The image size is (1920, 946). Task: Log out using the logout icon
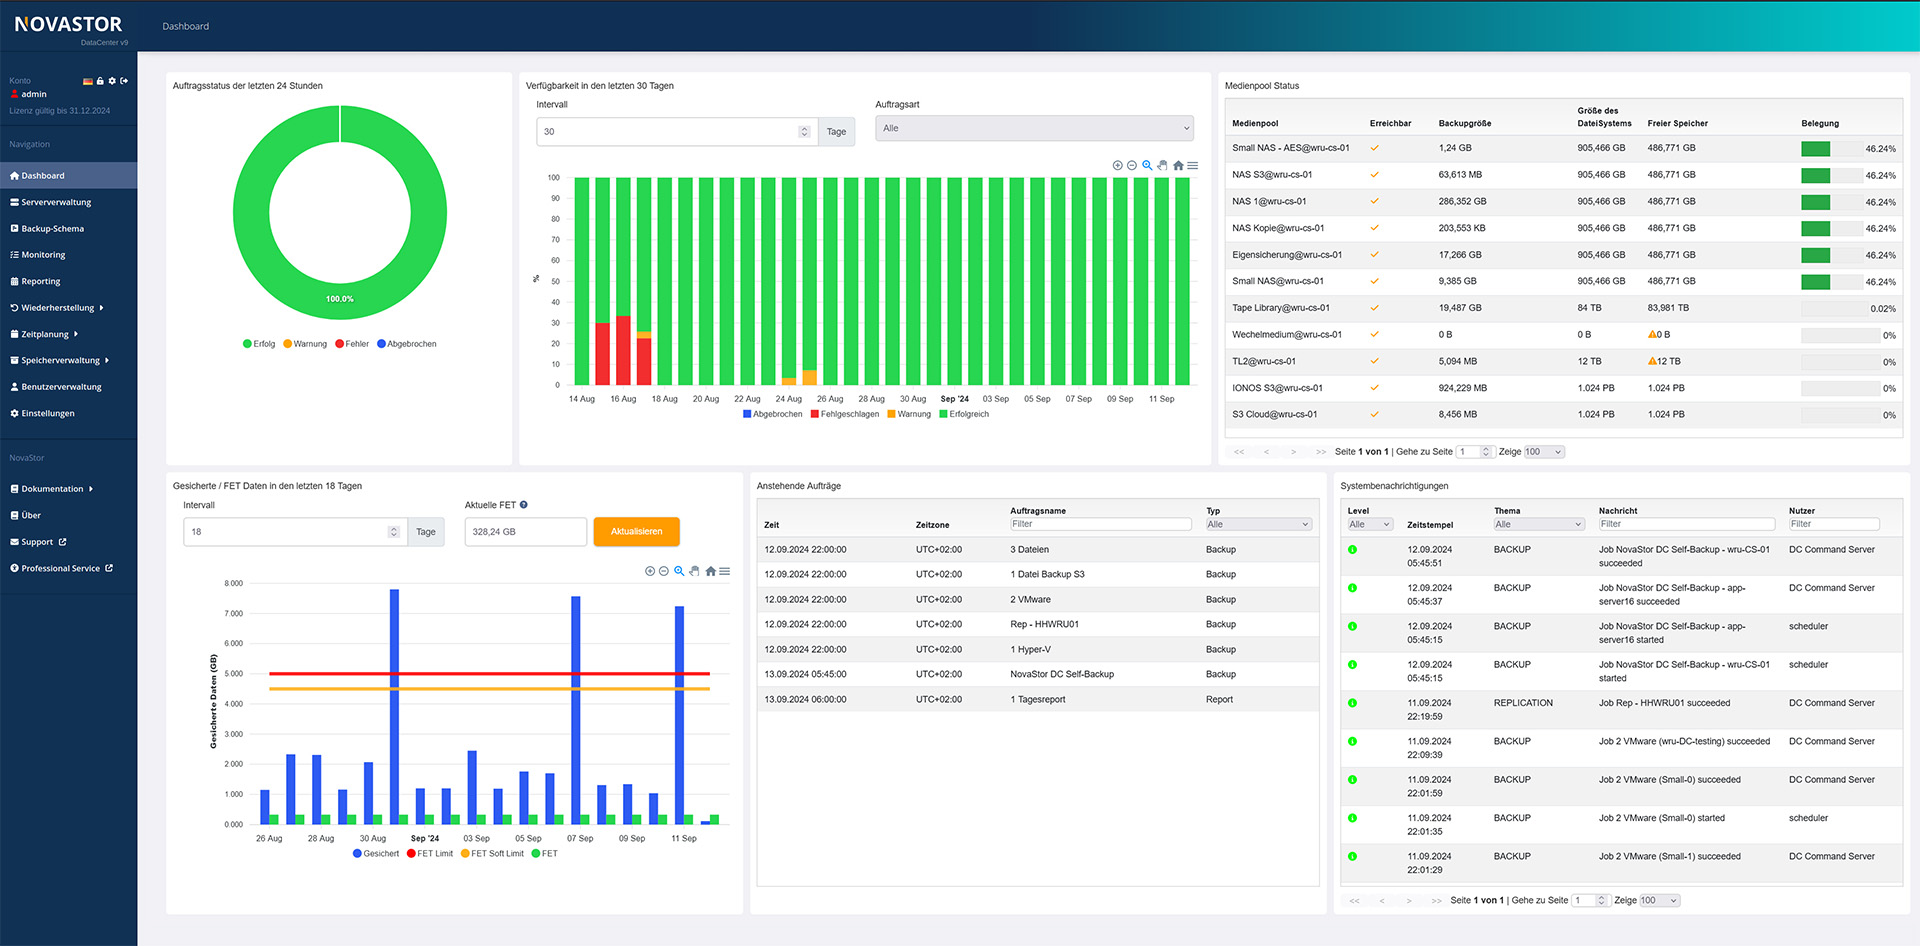pos(123,81)
